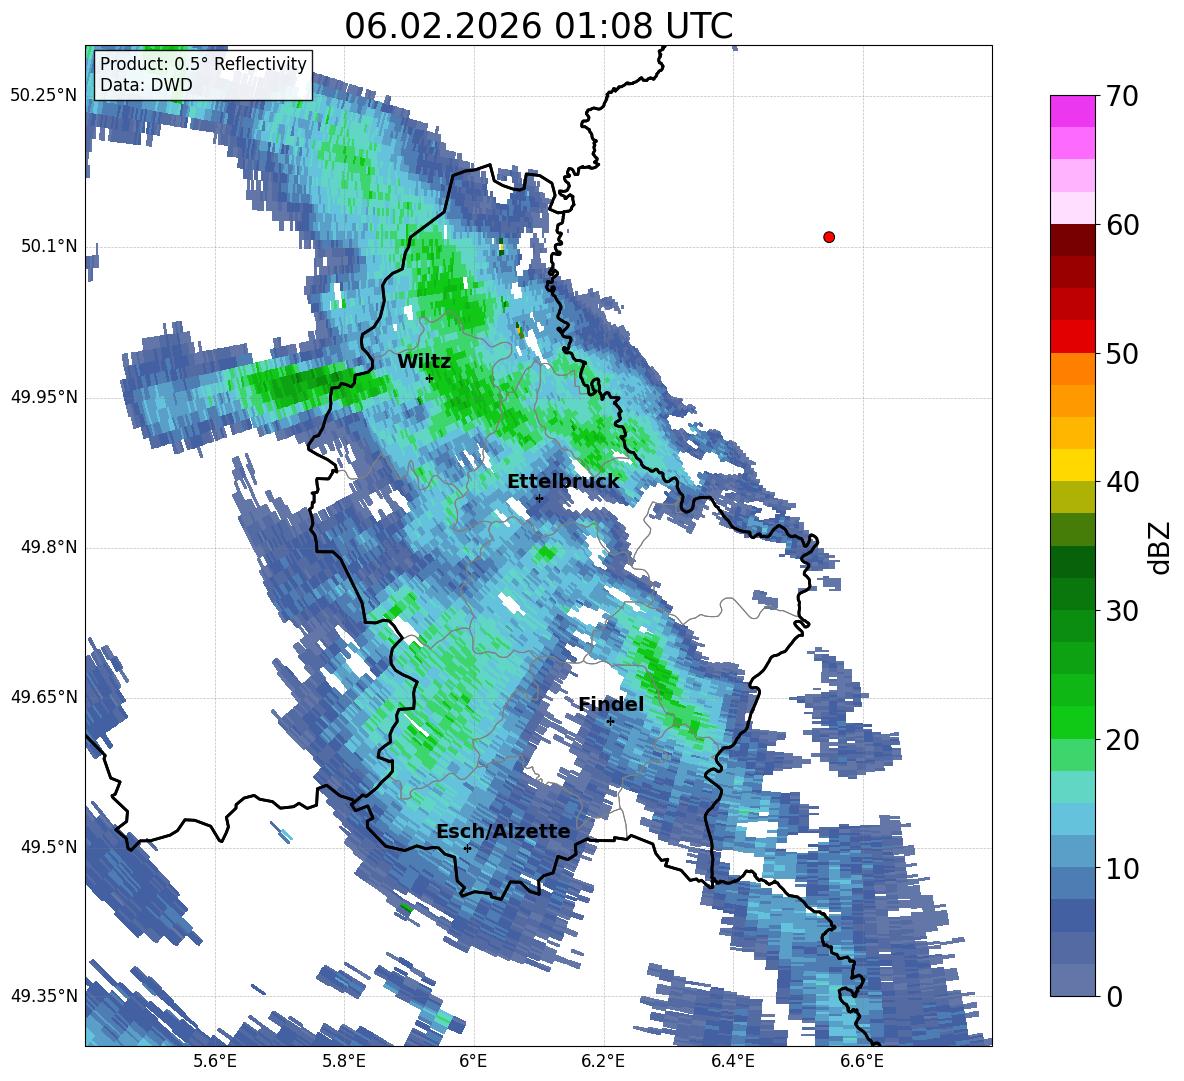Click the 49.8°N latitude label
1184x1081 pixels.
coord(49,547)
